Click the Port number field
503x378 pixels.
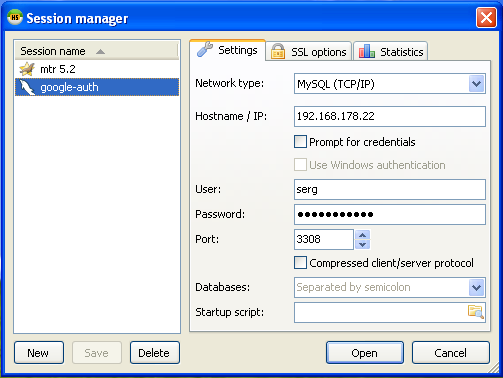tap(324, 239)
